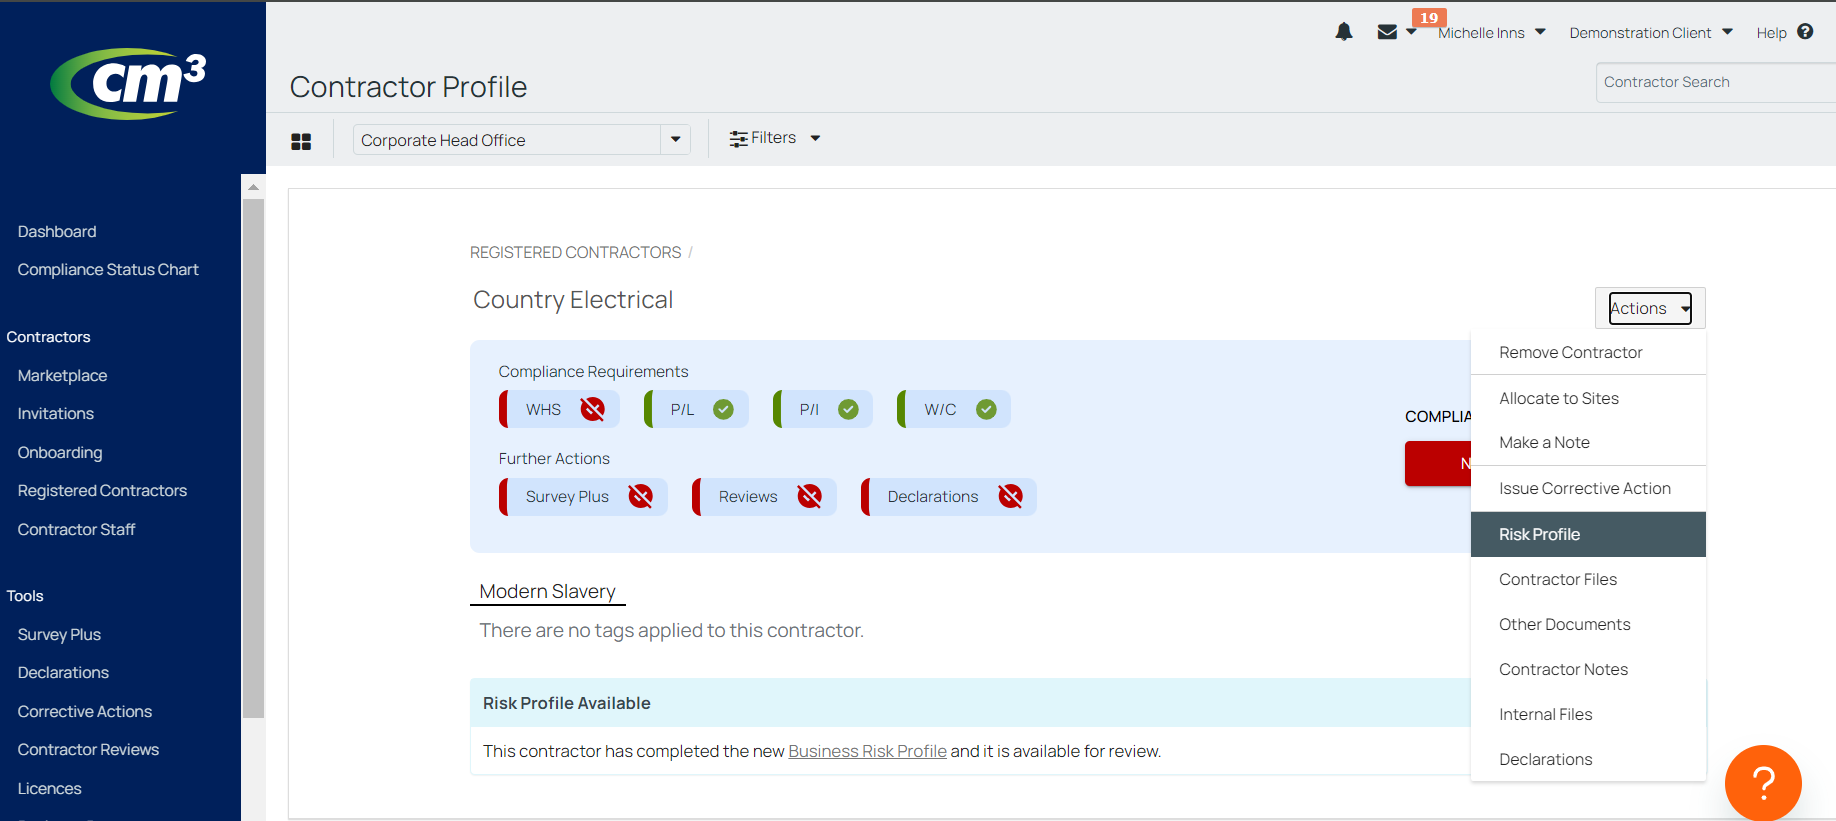The image size is (1836, 821).
Task: Click the Survey Plus status icon
Action: tap(640, 496)
